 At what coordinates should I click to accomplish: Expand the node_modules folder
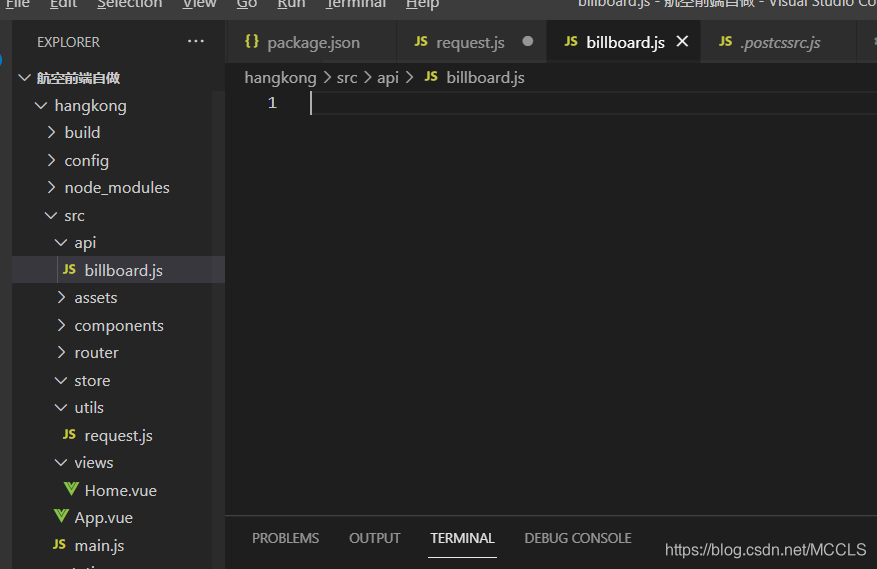pos(51,187)
